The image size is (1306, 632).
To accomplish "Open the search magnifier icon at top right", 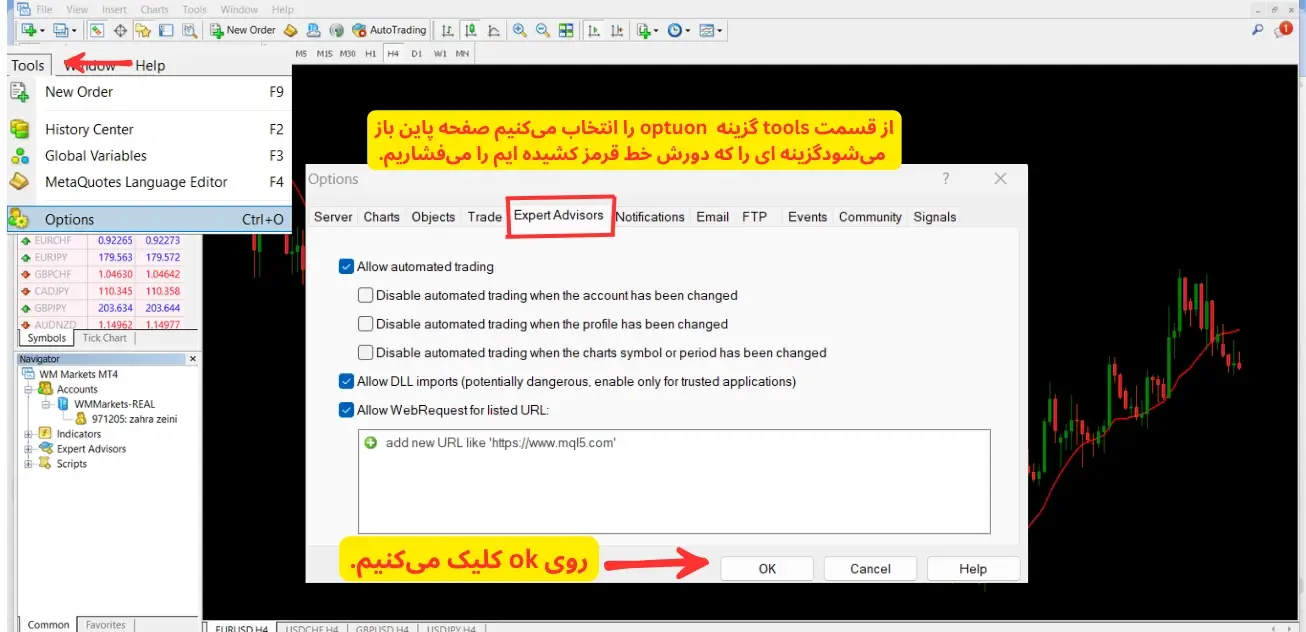I will [x=1258, y=30].
